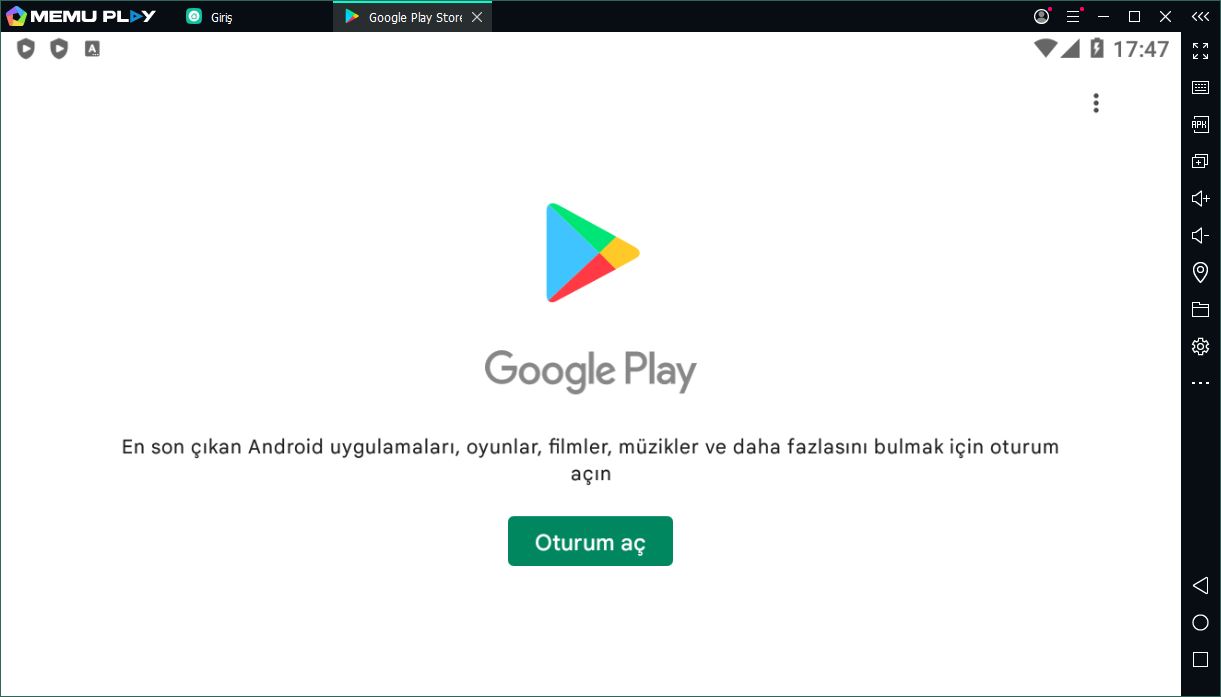The image size is (1221, 697).
Task: Minimize the MEmu Play window
Action: 1104,16
